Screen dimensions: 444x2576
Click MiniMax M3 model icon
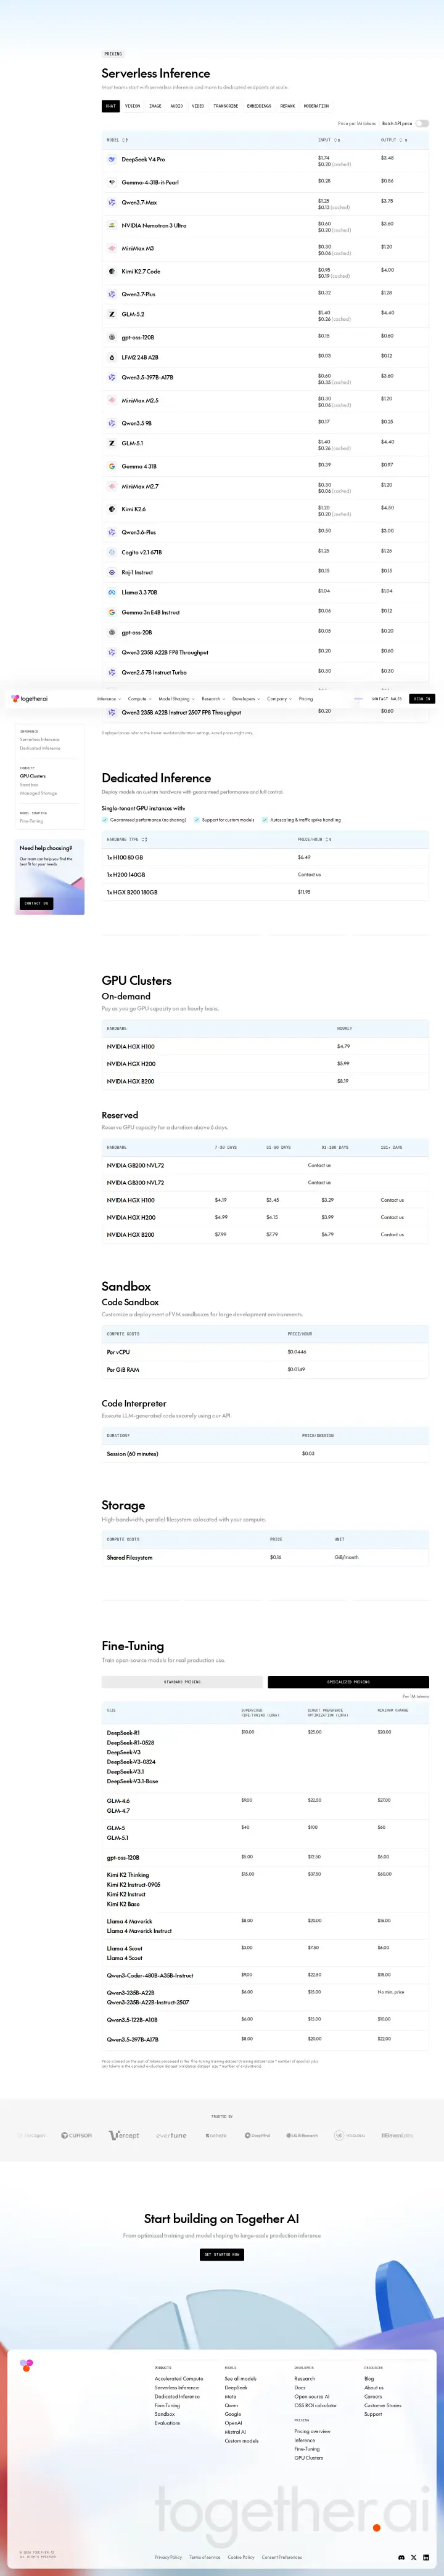tap(112, 248)
